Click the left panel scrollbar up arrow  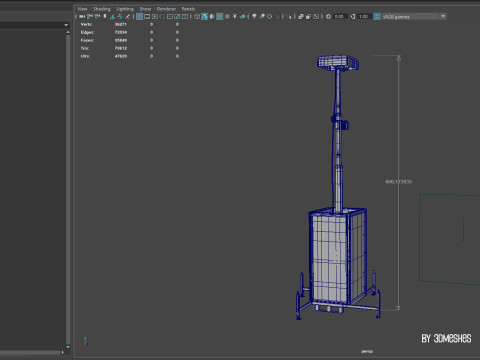tap(68, 32)
